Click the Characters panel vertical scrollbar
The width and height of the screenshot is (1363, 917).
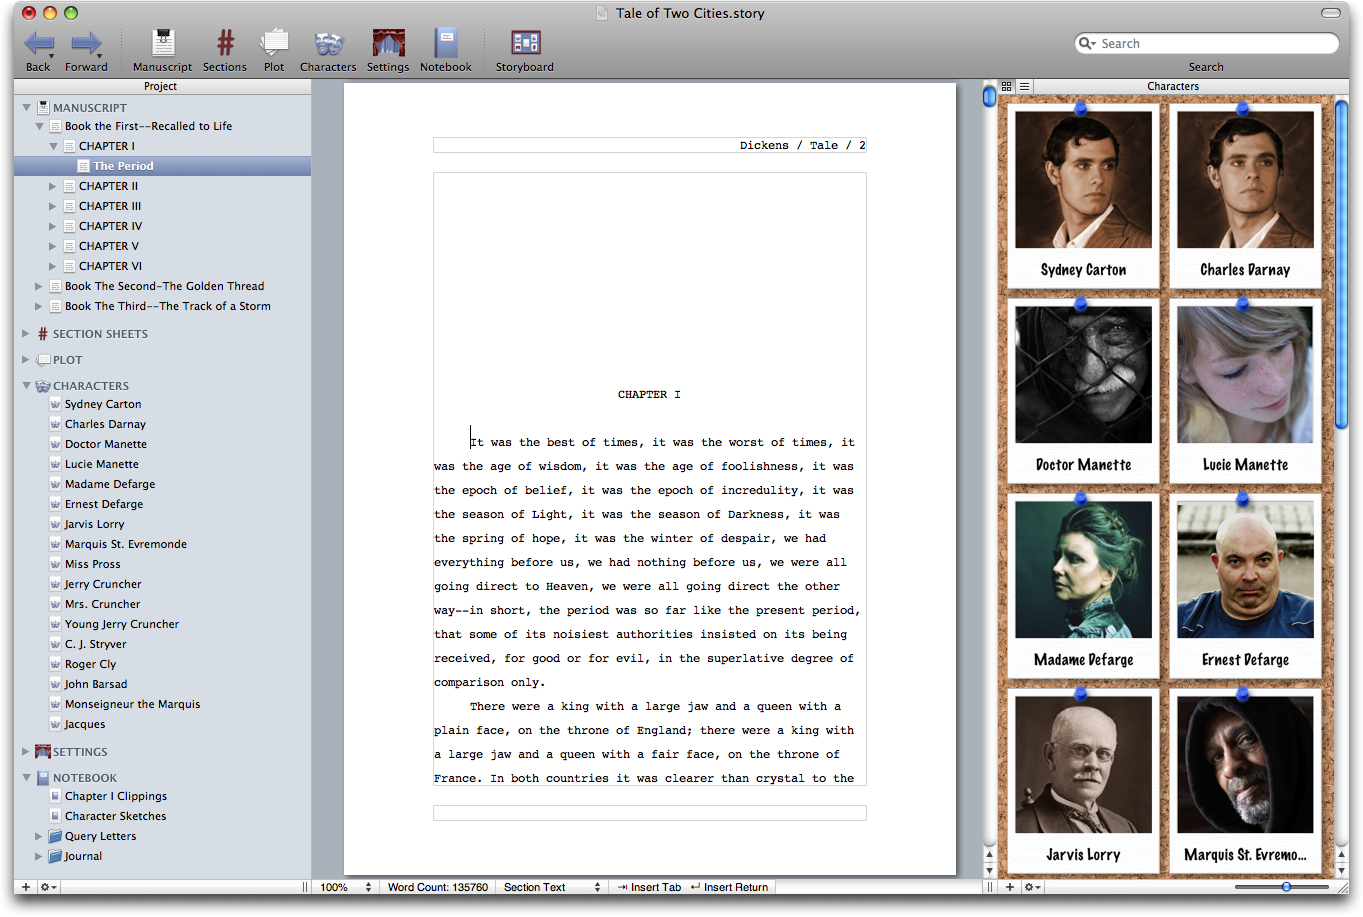pyautogui.click(x=1342, y=263)
